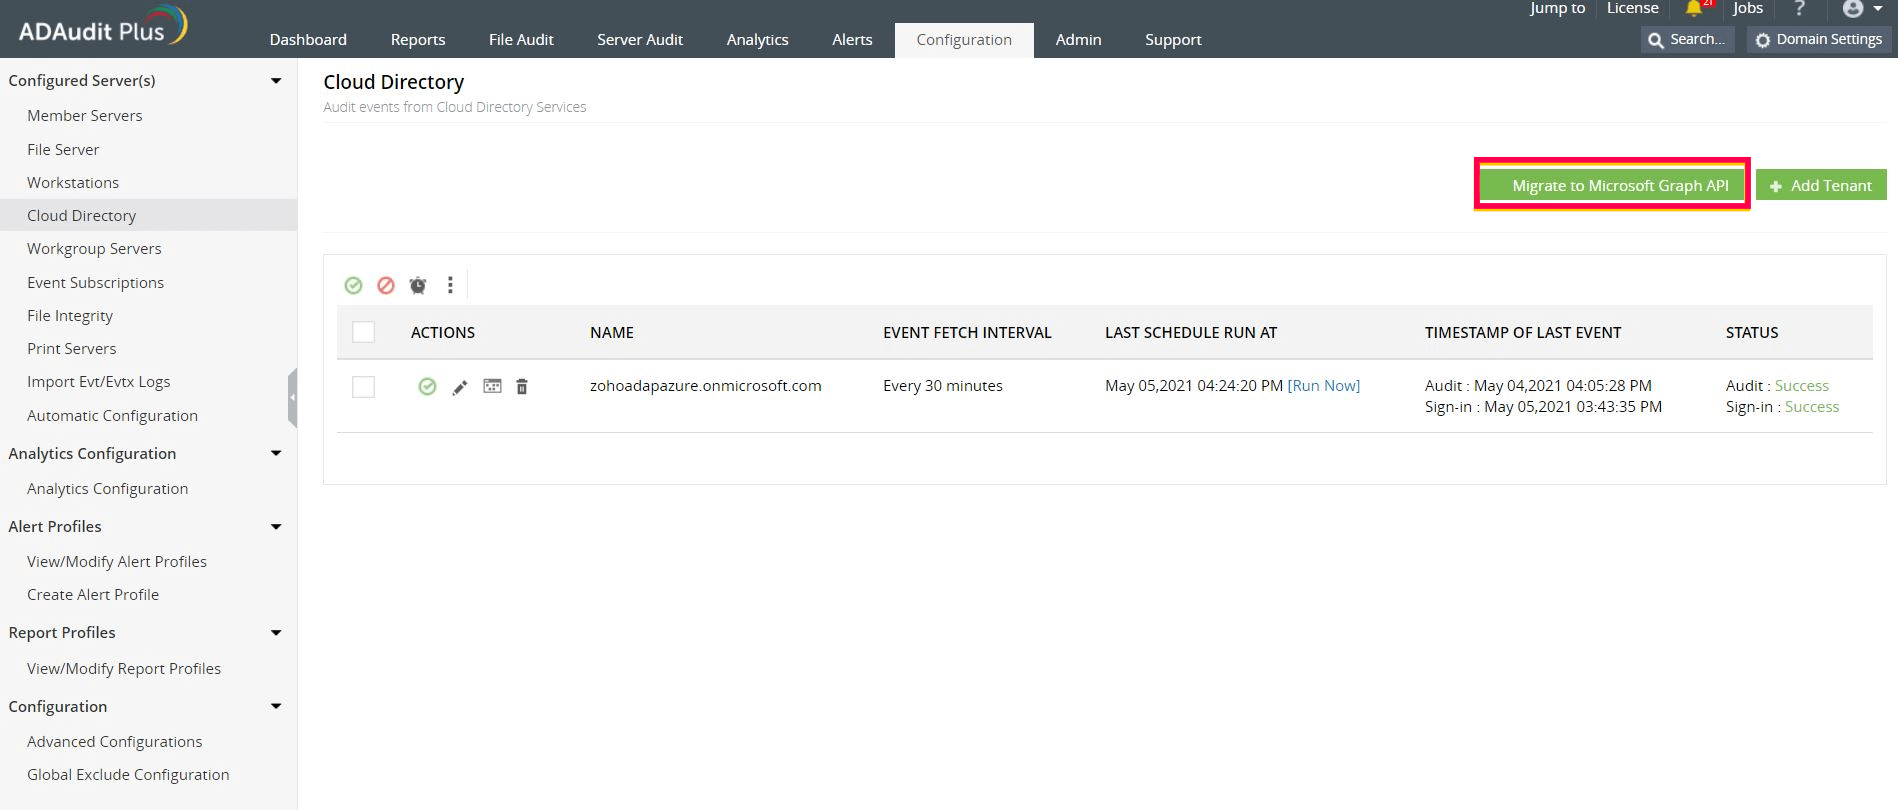The width and height of the screenshot is (1898, 810).
Task: Collapse the Report Profiles section arrow
Action: [276, 633]
